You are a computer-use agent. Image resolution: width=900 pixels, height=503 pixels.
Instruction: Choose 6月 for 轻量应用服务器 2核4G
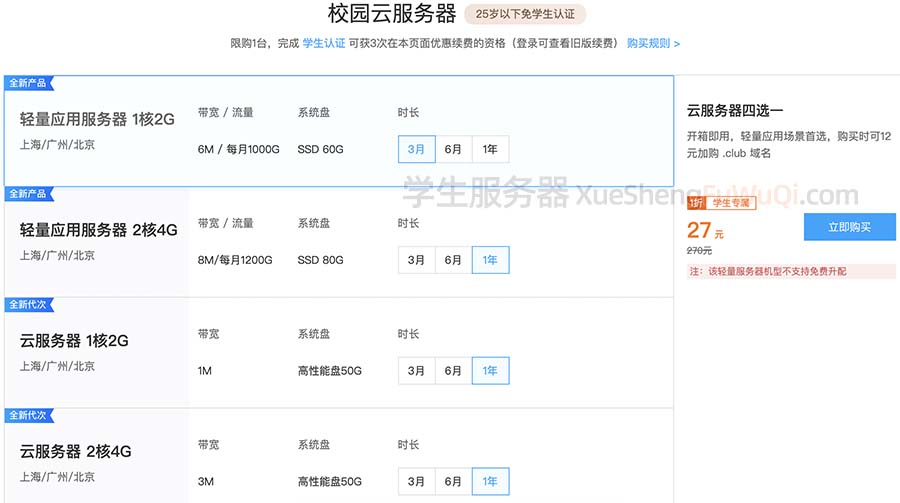[453, 260]
